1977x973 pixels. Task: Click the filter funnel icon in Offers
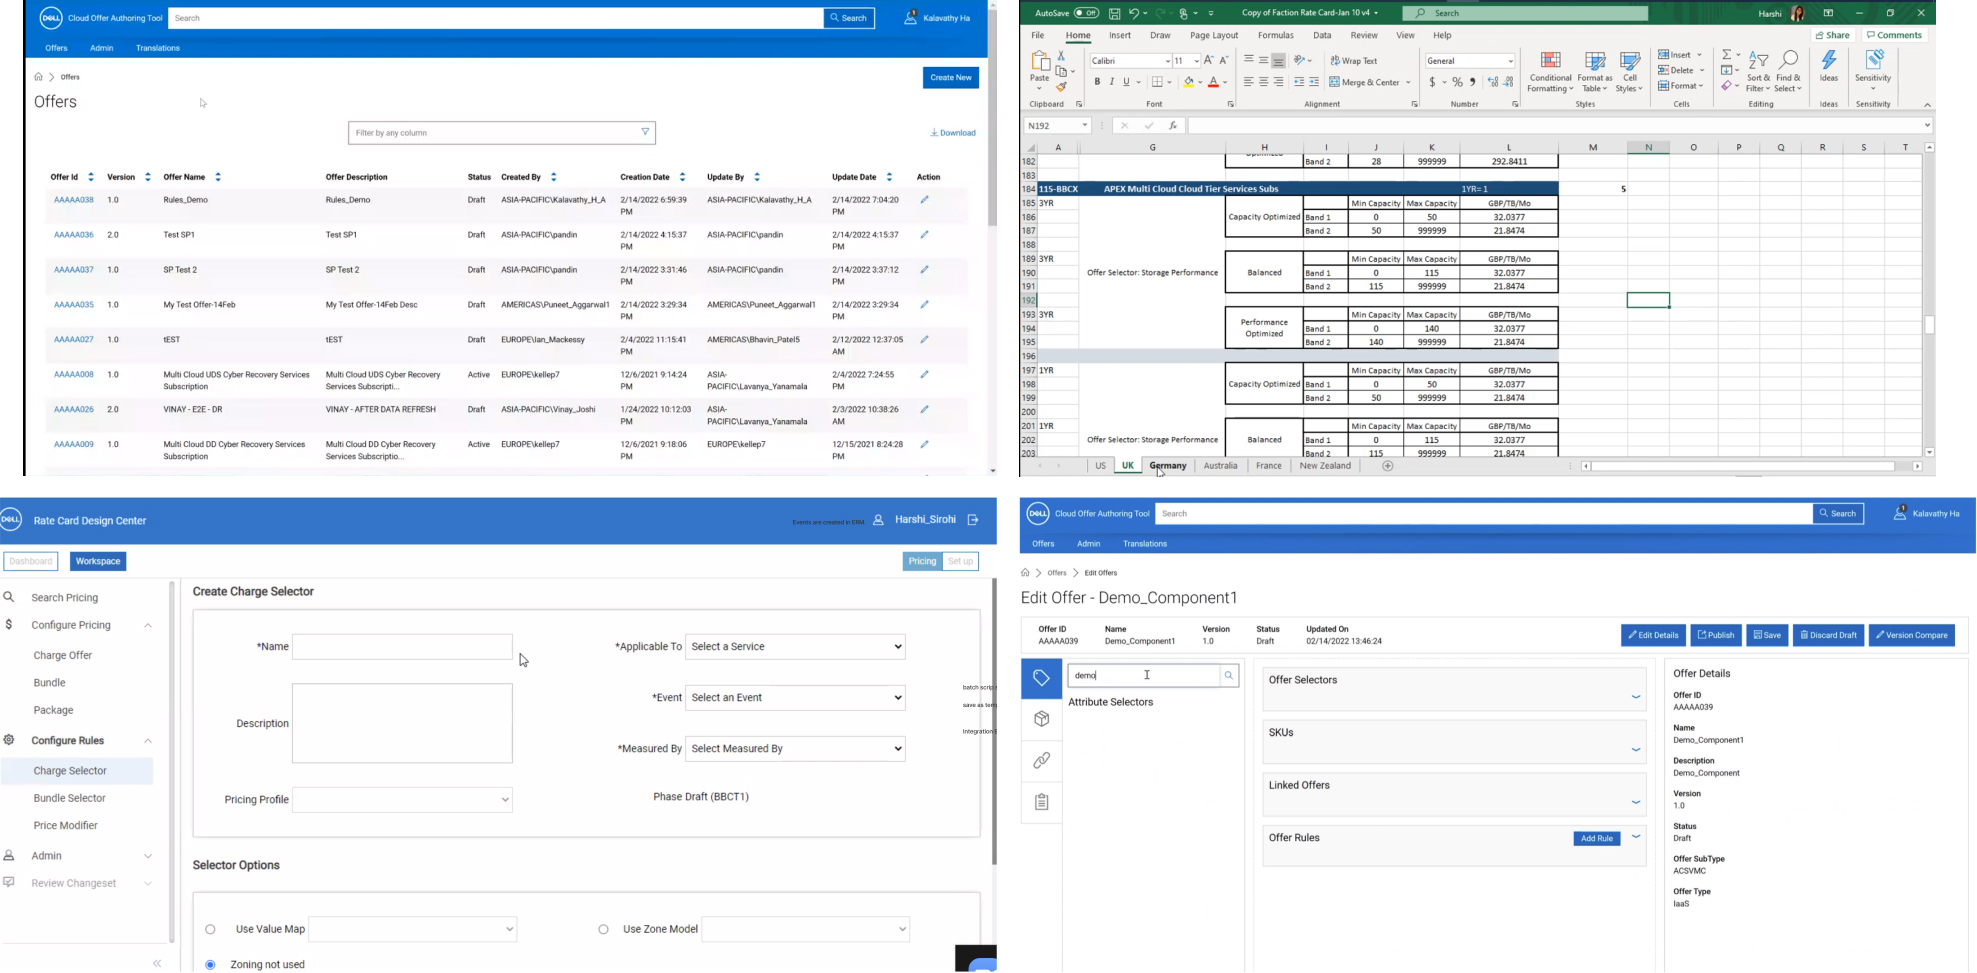[645, 132]
